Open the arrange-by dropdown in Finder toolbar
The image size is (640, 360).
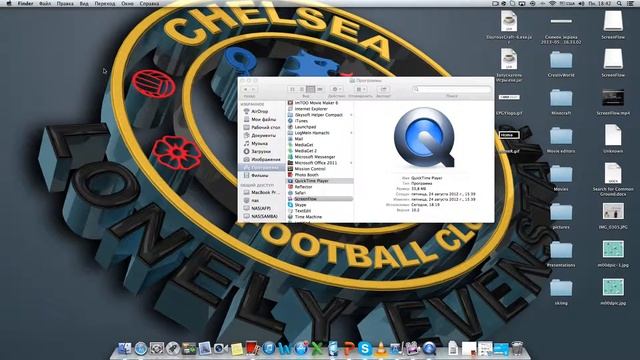pyautogui.click(x=360, y=89)
